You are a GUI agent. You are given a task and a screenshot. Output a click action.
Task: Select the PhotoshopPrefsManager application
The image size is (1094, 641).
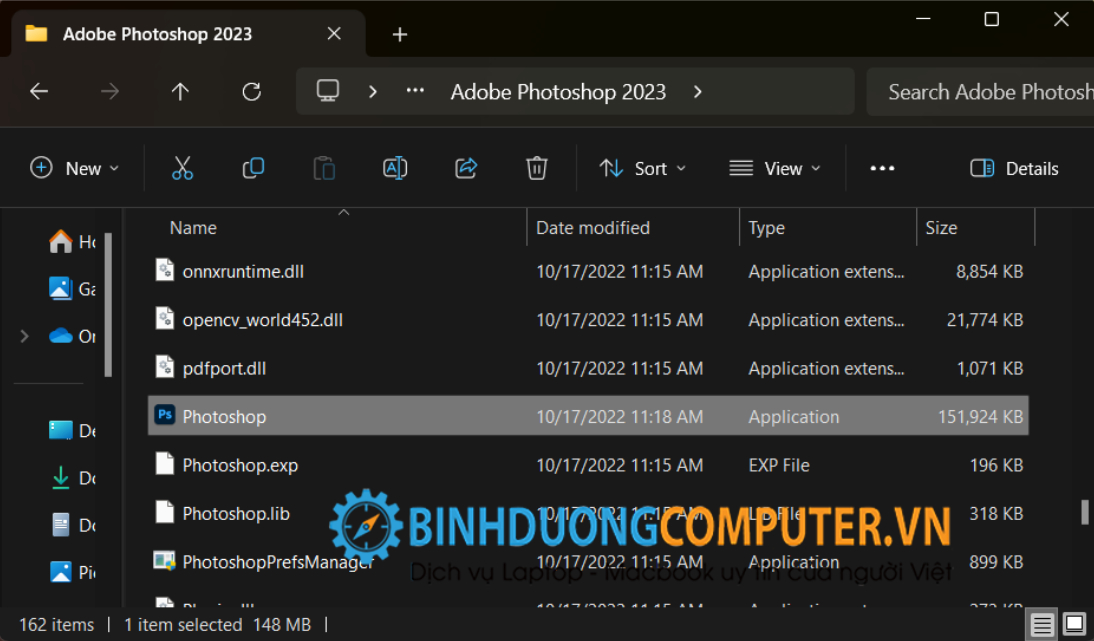coord(588,561)
